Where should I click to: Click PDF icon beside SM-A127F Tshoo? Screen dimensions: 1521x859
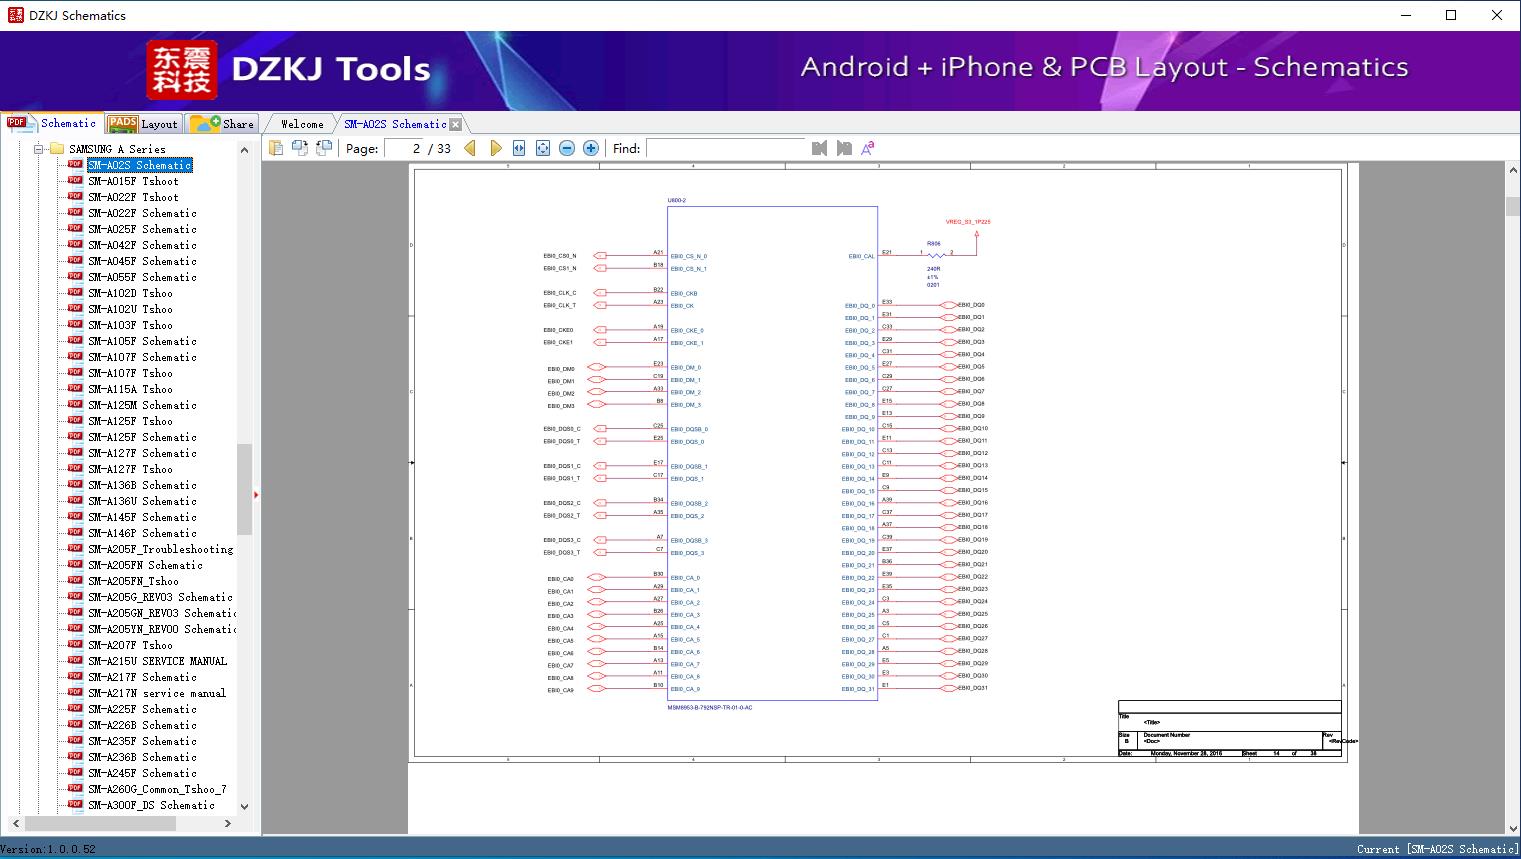tap(75, 468)
